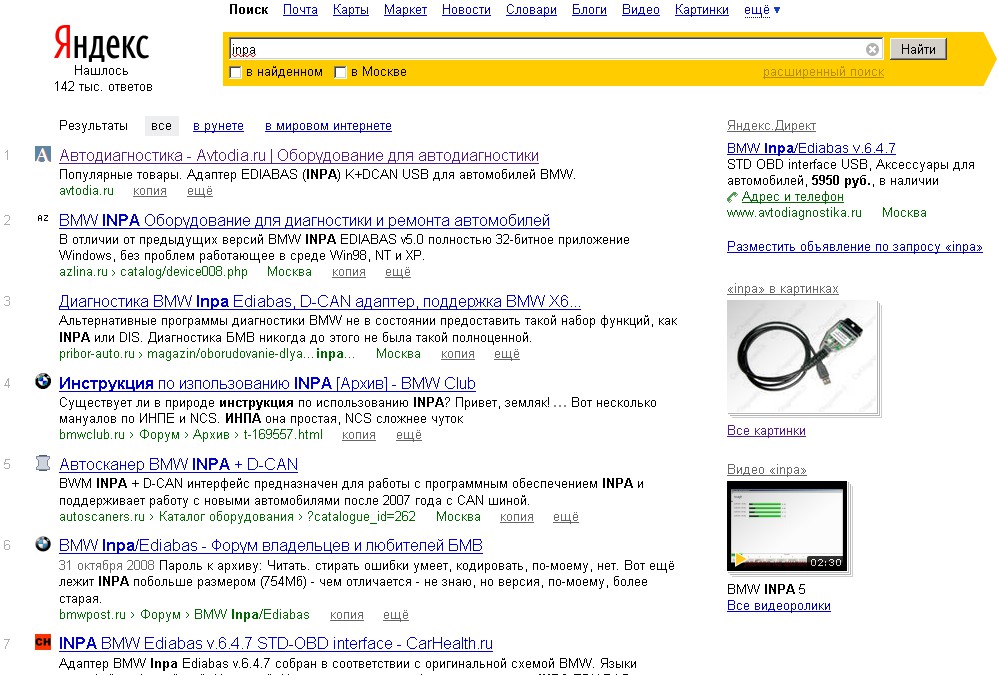Viewport: 999px width, 675px height.
Task: Open 'Видео «inpa»' heading link
Action: click(766, 469)
